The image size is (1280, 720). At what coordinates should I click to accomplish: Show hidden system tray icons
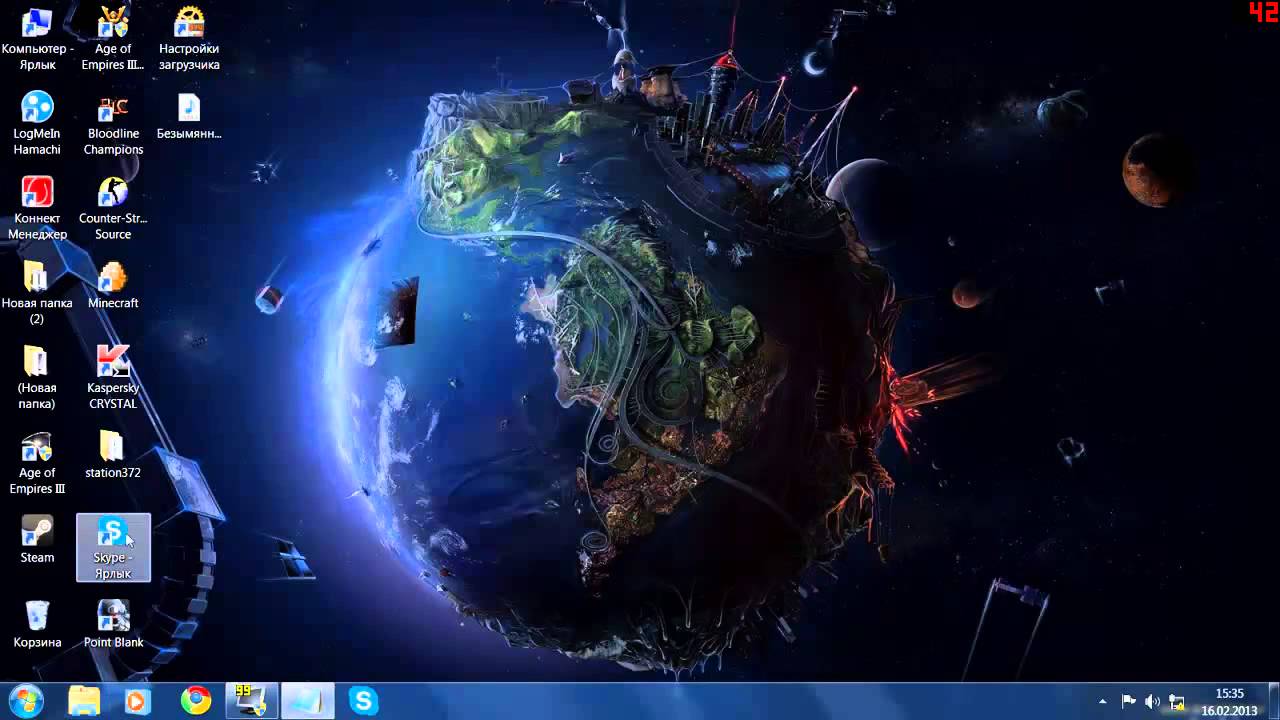point(1103,702)
